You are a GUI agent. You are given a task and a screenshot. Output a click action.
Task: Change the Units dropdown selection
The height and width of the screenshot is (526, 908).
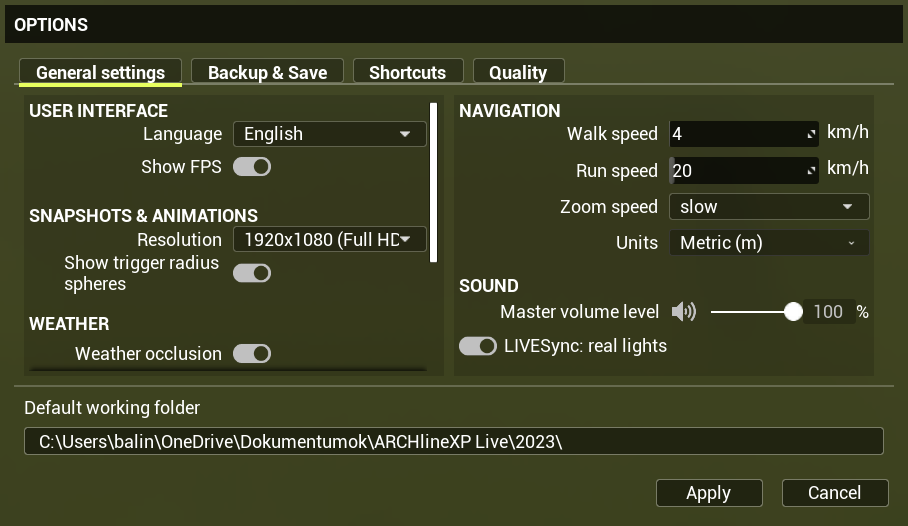coord(768,243)
